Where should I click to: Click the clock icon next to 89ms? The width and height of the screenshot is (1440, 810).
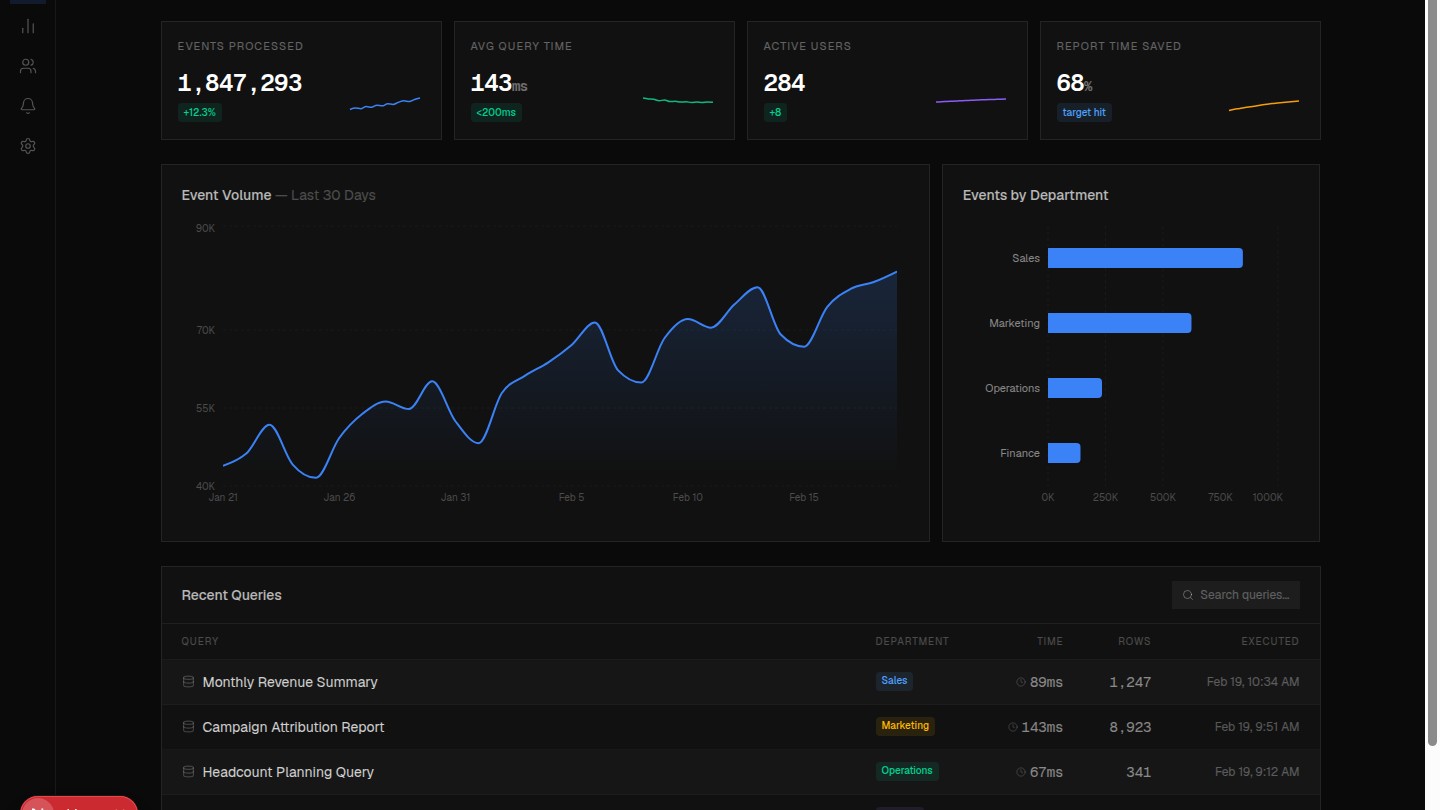[x=1020, y=682]
